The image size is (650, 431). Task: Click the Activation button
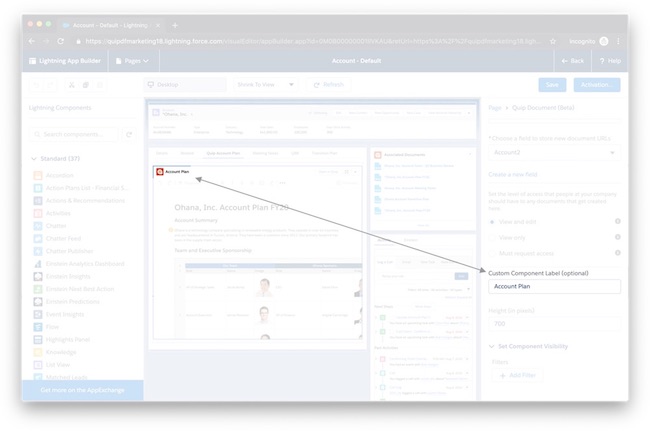point(597,85)
